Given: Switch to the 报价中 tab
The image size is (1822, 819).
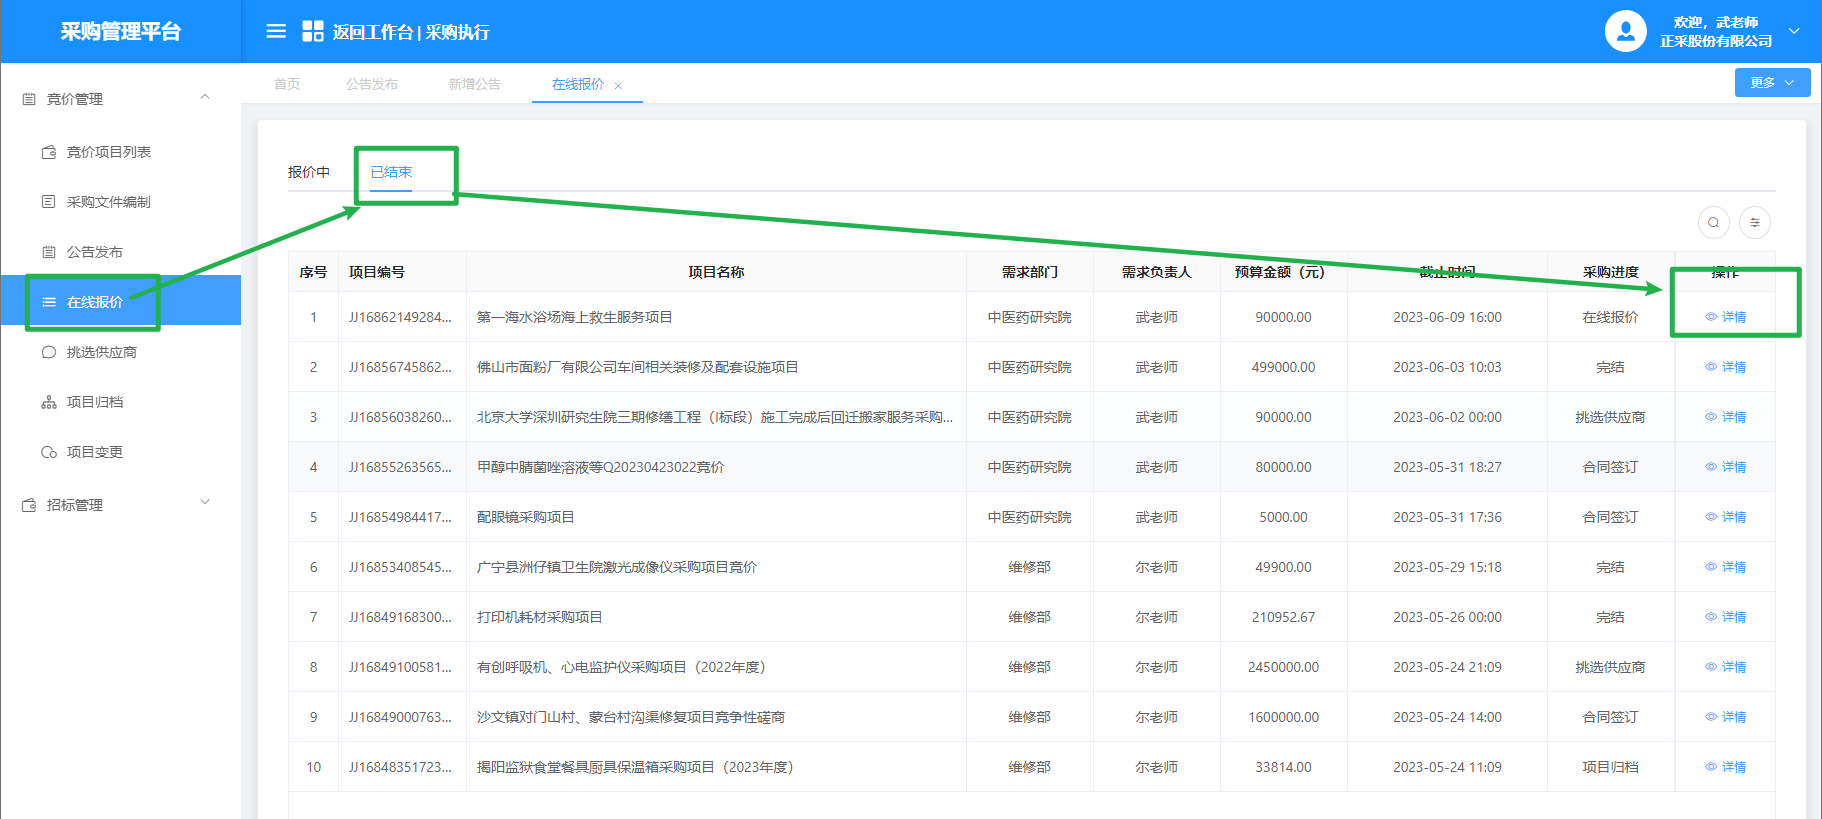Looking at the screenshot, I should coord(309,172).
